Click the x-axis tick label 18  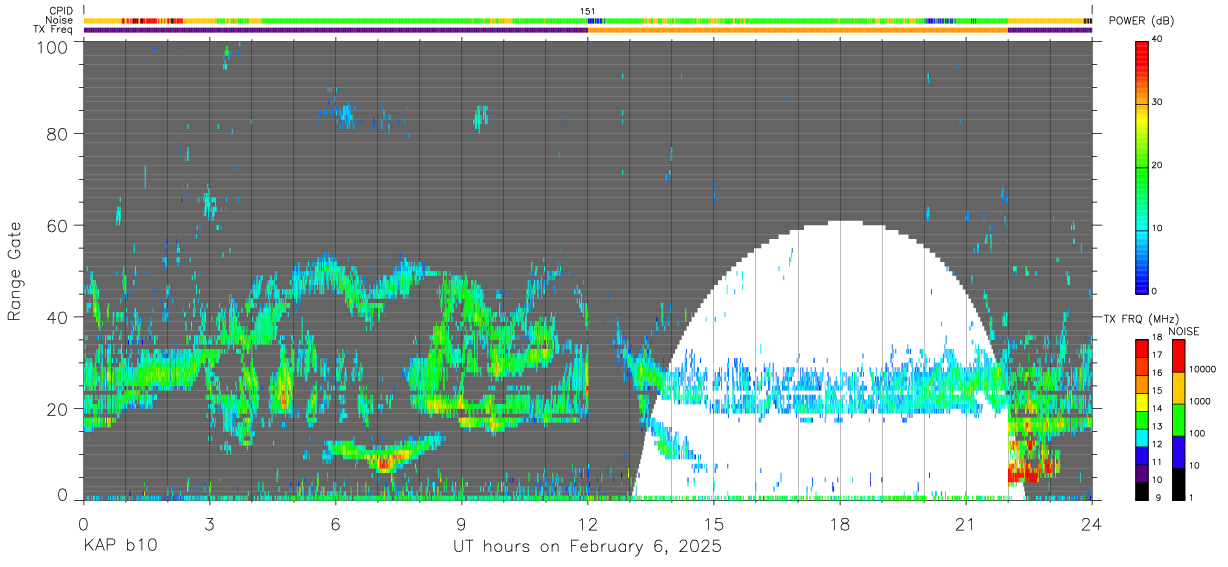click(840, 523)
